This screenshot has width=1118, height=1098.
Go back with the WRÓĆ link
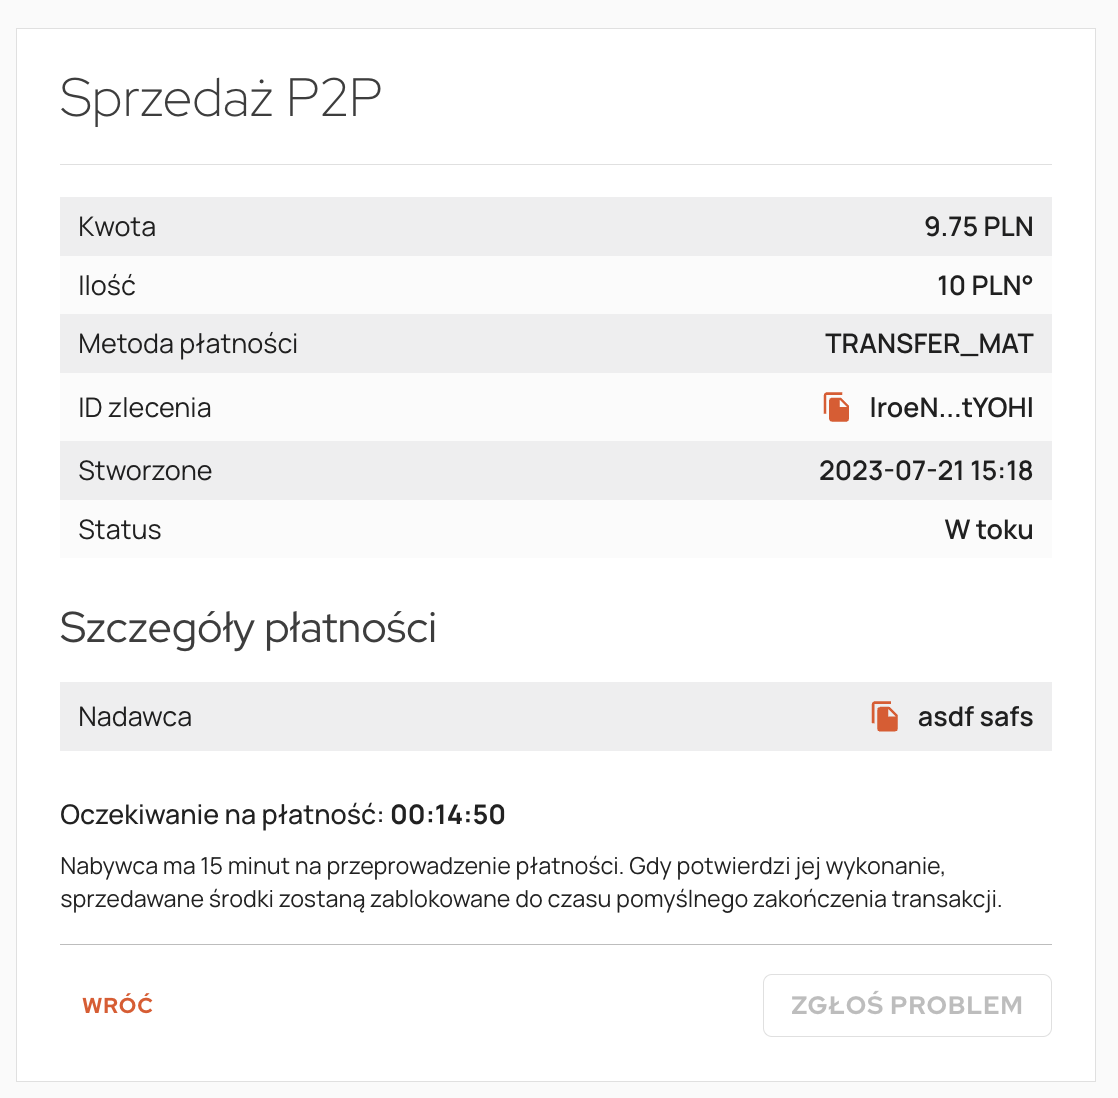(118, 1005)
